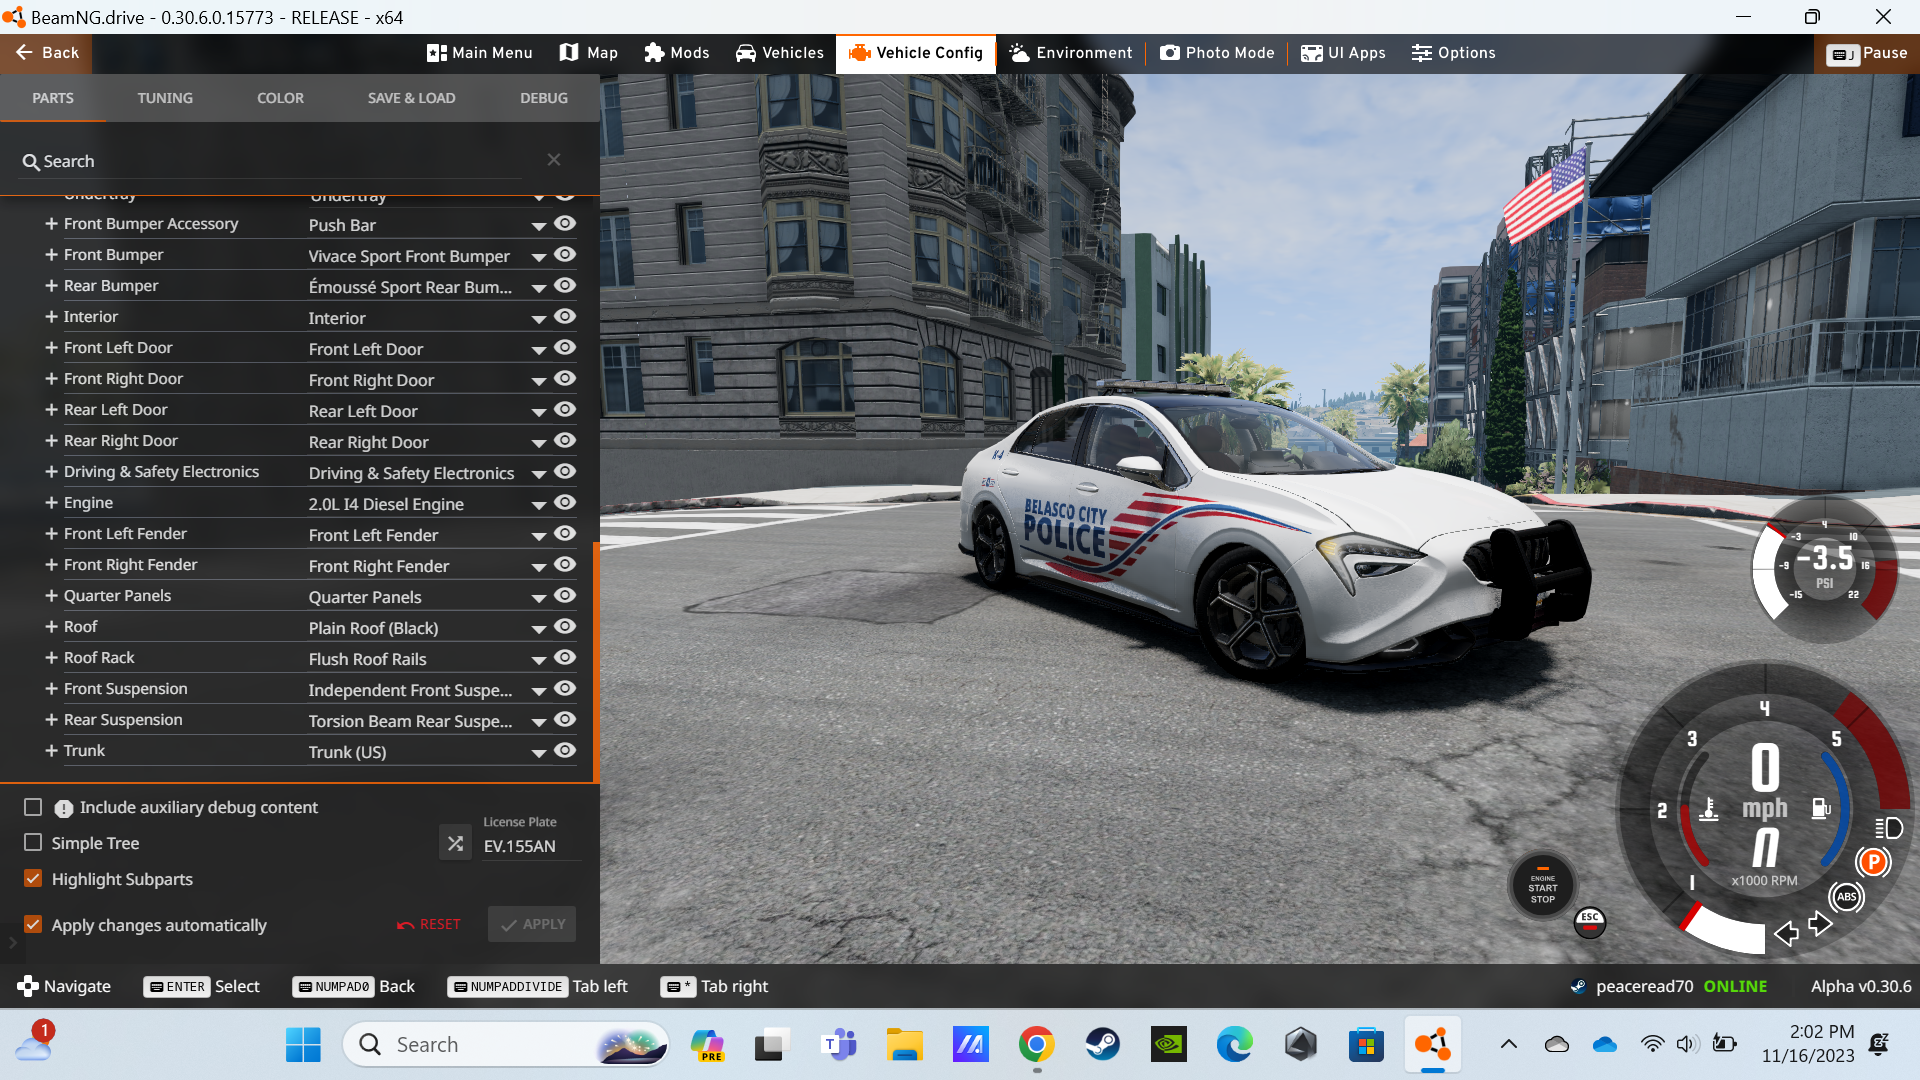The image size is (1920, 1080).
Task: Click the randomize license plate icon
Action: (455, 843)
